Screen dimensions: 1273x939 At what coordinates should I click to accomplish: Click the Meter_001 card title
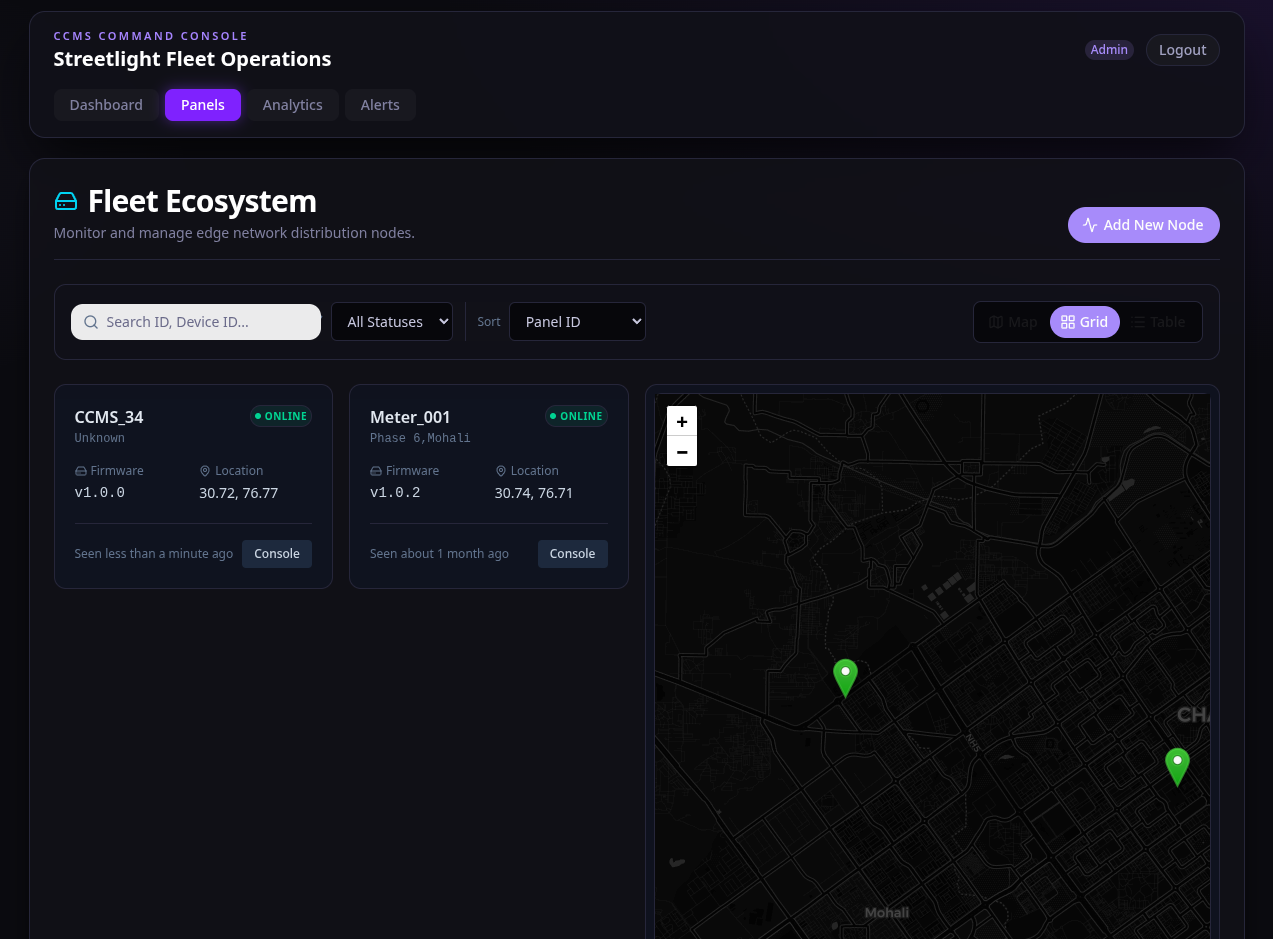[x=410, y=417]
